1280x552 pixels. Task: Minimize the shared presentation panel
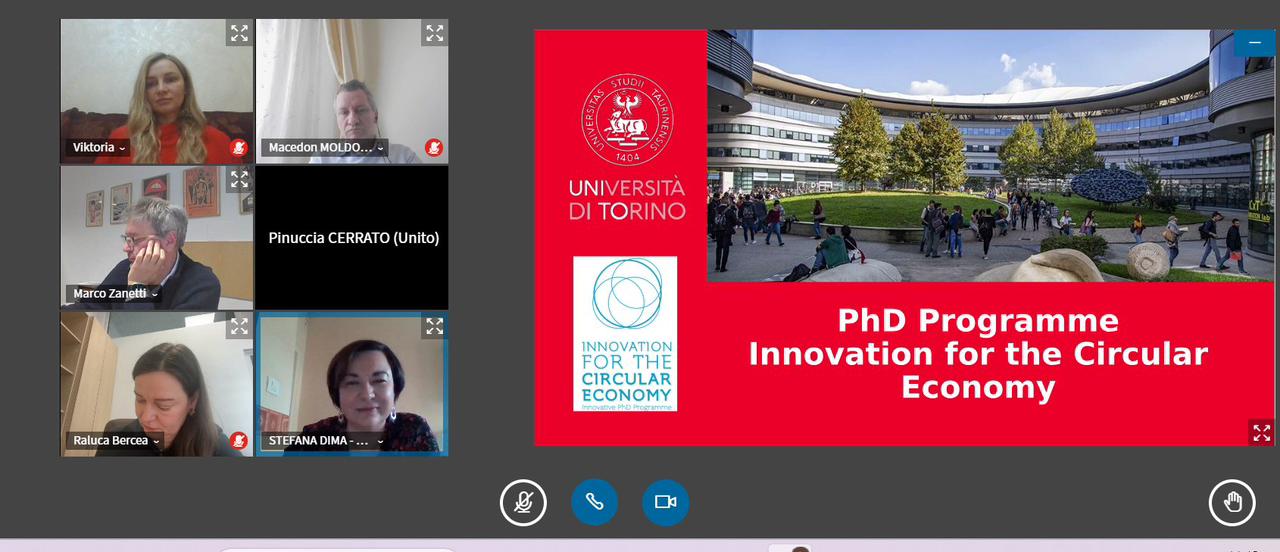coord(1254,43)
